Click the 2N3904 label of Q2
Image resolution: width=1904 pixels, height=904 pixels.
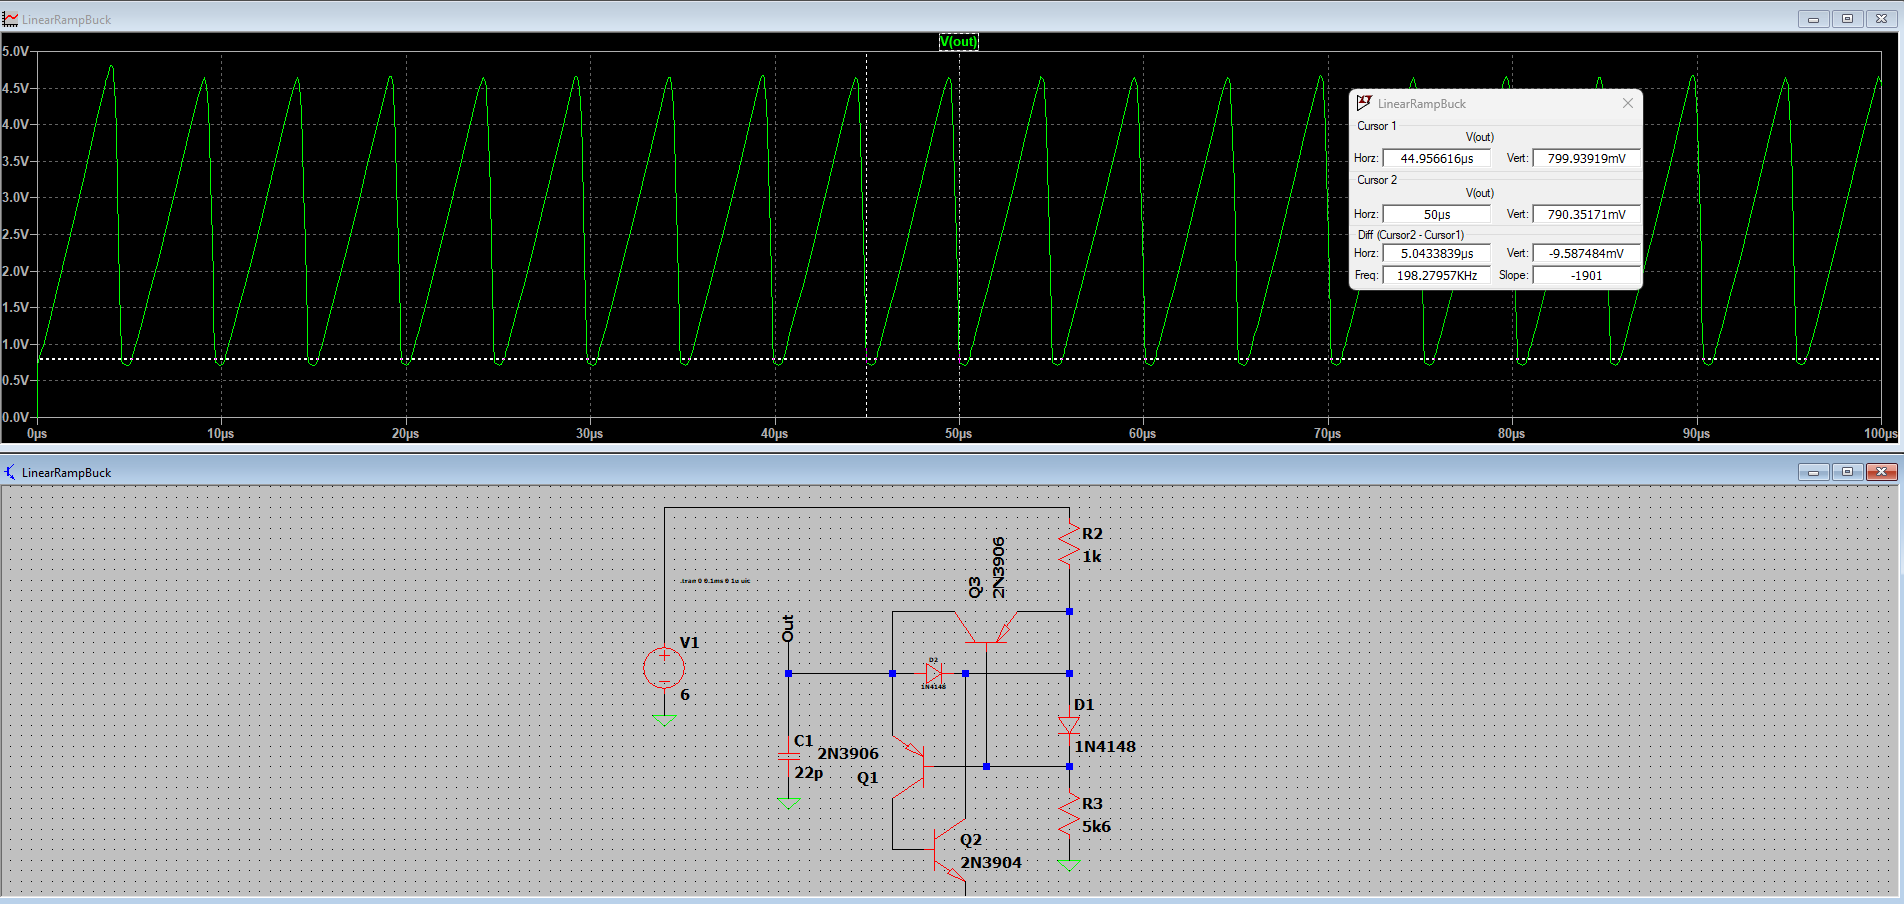click(x=991, y=863)
